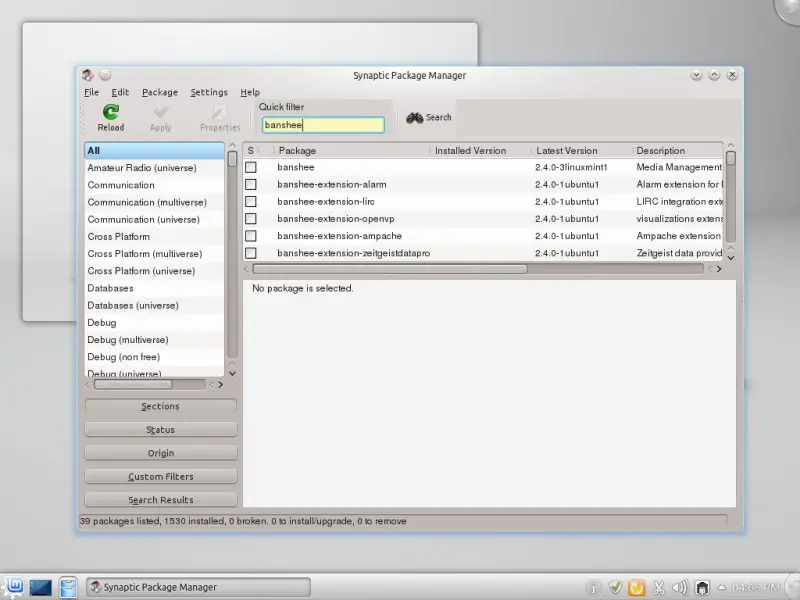Select the All category
Screen dimensions: 800x600
154,151
